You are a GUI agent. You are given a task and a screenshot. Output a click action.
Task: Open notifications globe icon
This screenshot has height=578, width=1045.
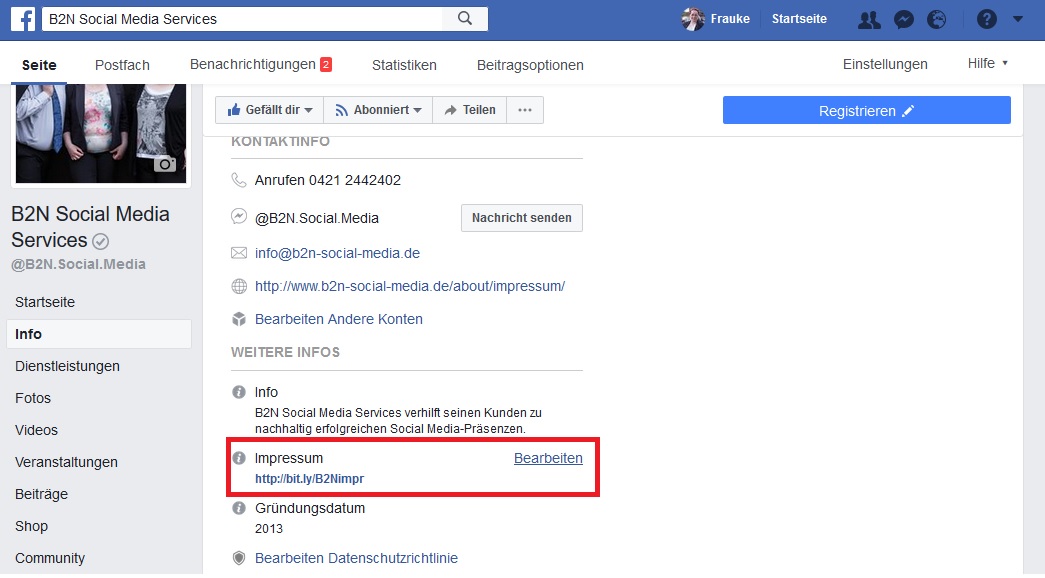[x=936, y=20]
